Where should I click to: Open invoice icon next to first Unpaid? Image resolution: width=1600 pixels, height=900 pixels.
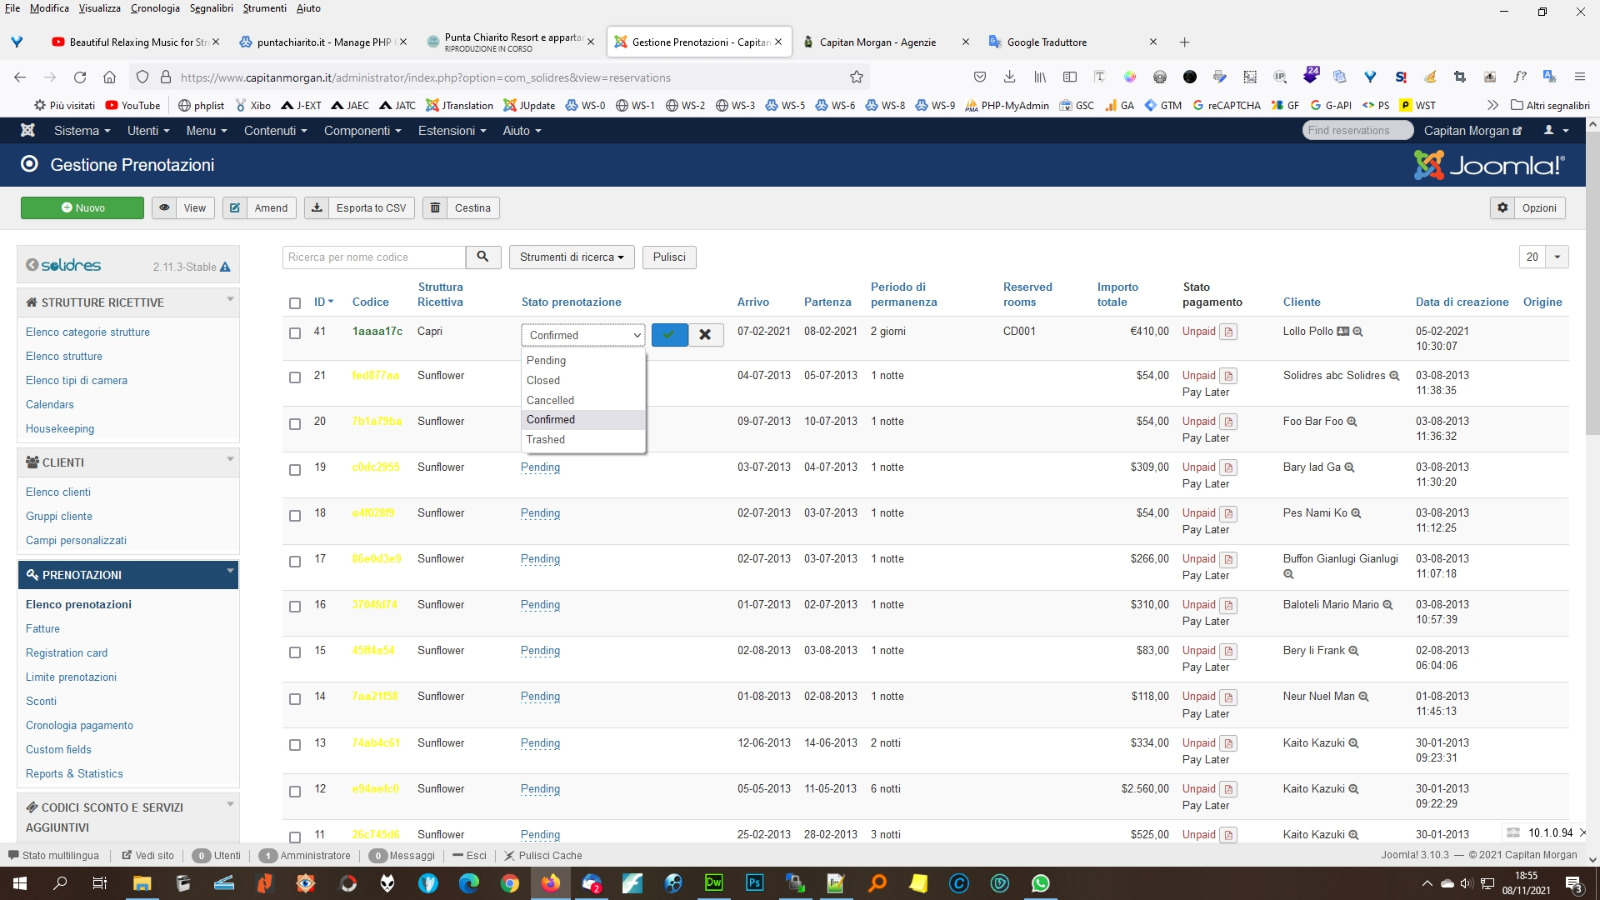click(1229, 332)
